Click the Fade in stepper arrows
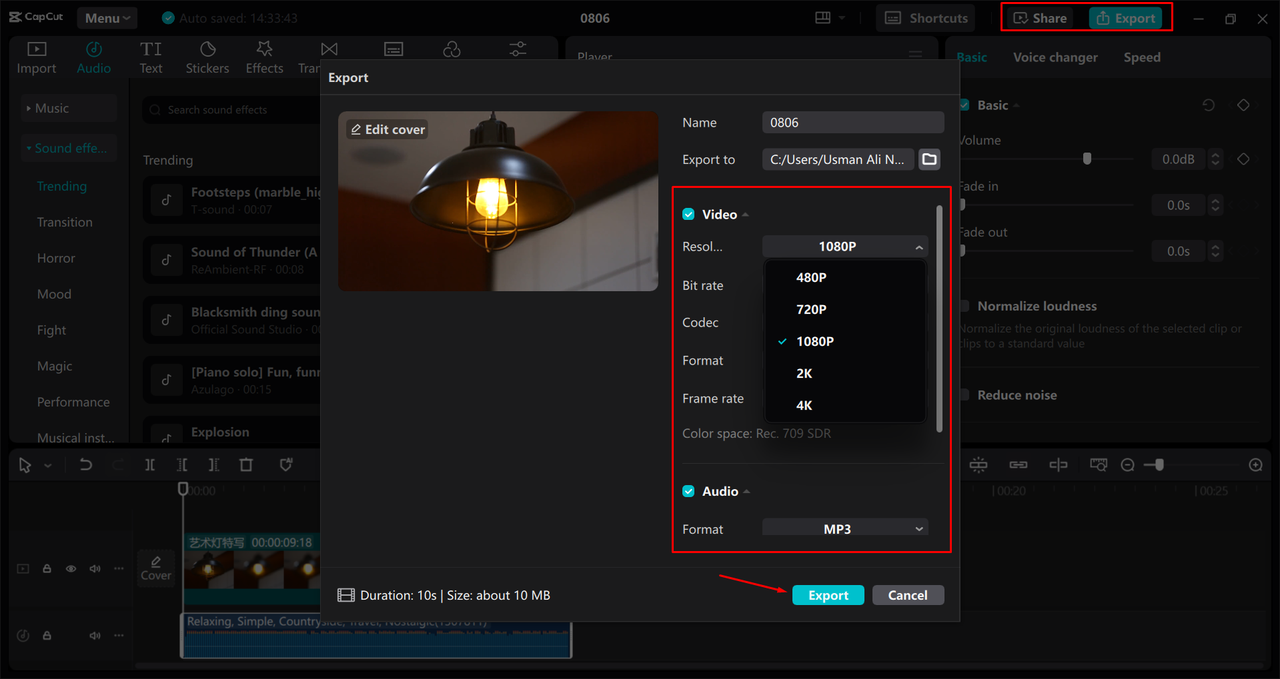This screenshot has height=679, width=1280. pos(1215,205)
